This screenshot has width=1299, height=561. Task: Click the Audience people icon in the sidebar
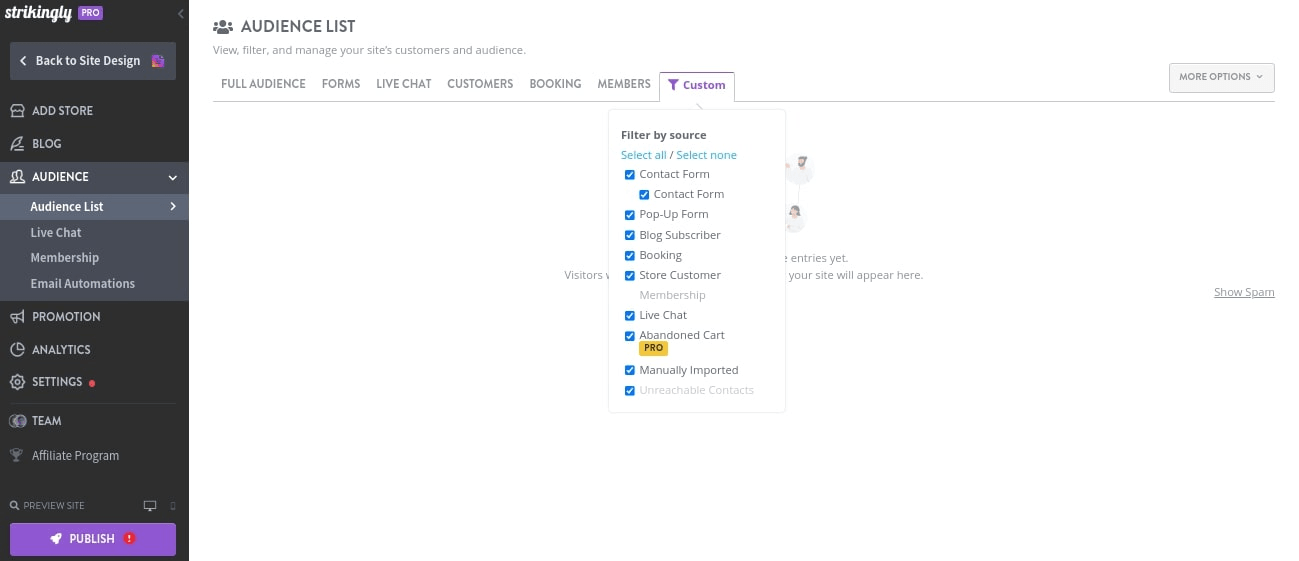pos(17,177)
